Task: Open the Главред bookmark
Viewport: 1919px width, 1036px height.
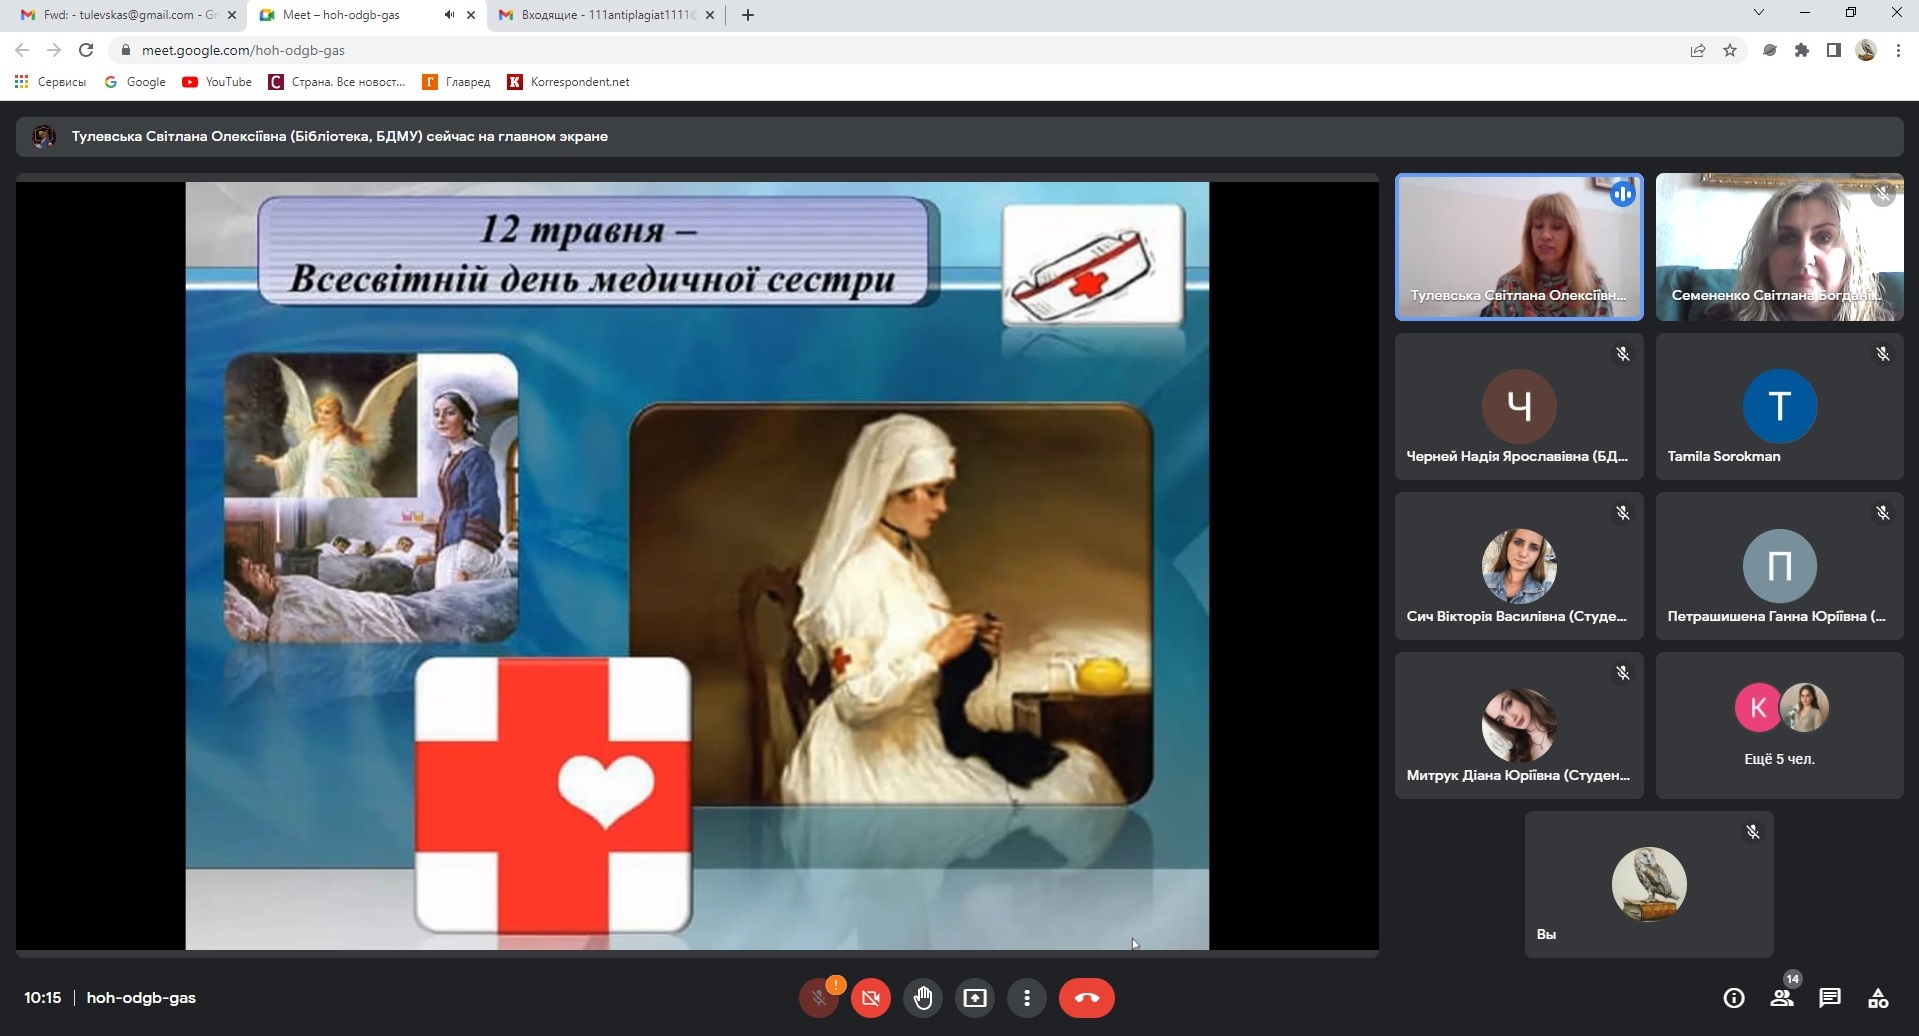Action: tap(457, 82)
